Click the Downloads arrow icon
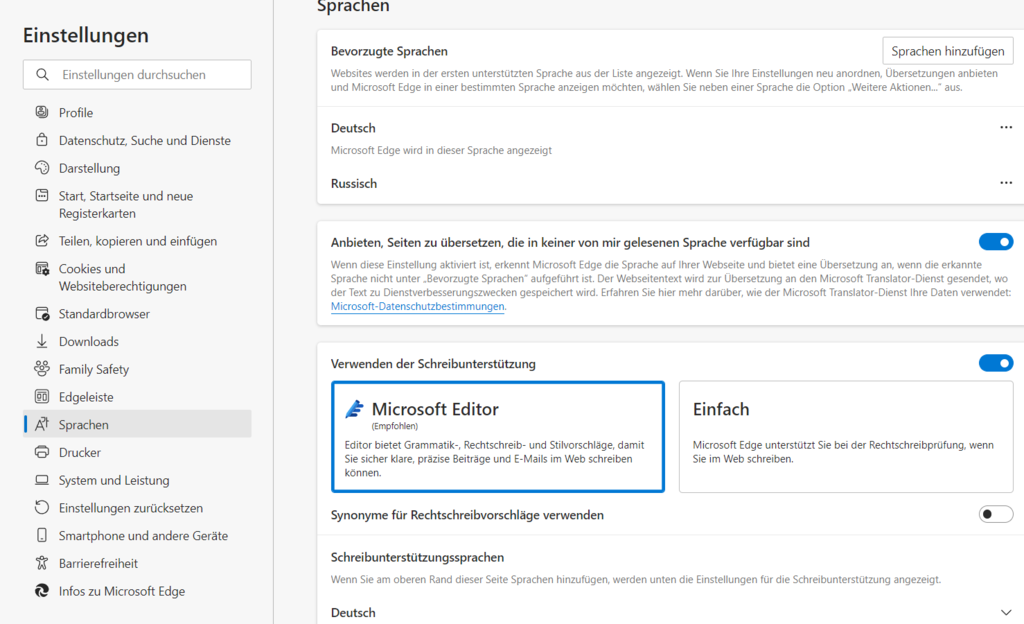The width and height of the screenshot is (1024, 624). [42, 341]
